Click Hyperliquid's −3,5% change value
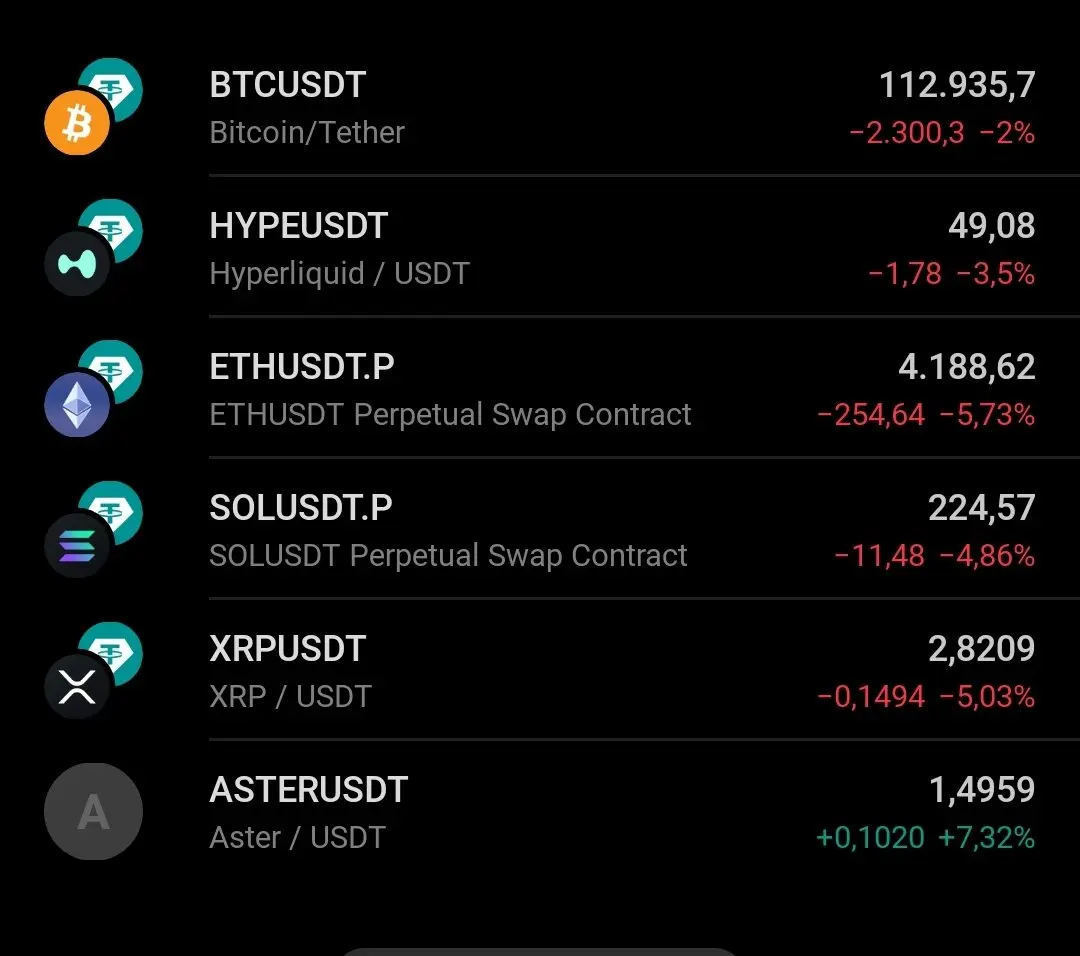Screen dimensions: 1080x956 (x=995, y=273)
